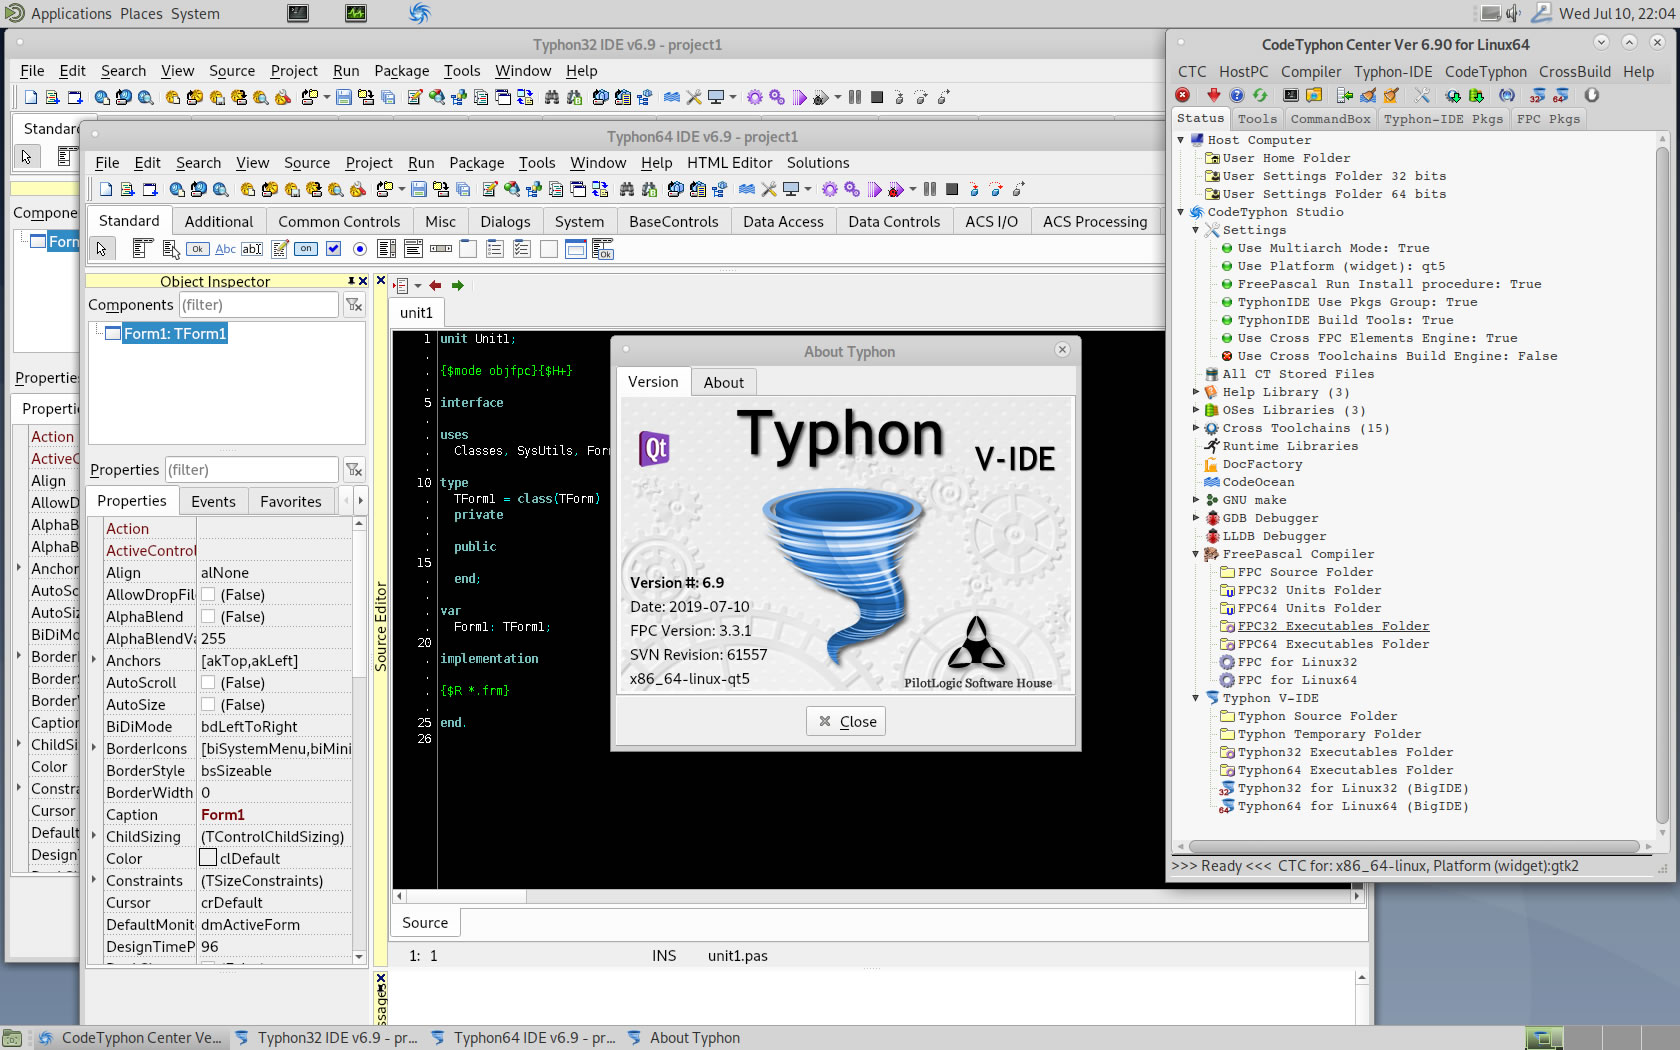
Task: Open terminal icon in CTC toolbar
Action: pos(1291,95)
